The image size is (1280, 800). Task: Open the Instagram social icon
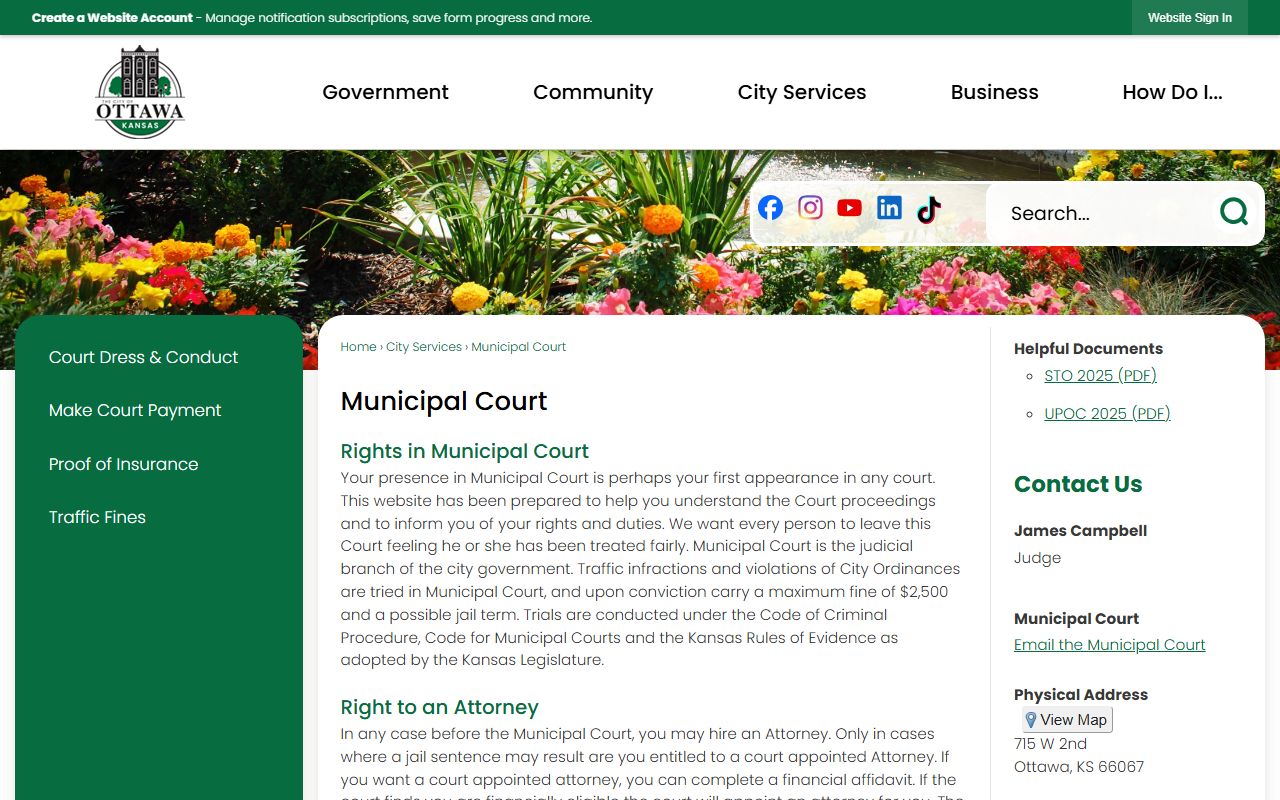[810, 207]
